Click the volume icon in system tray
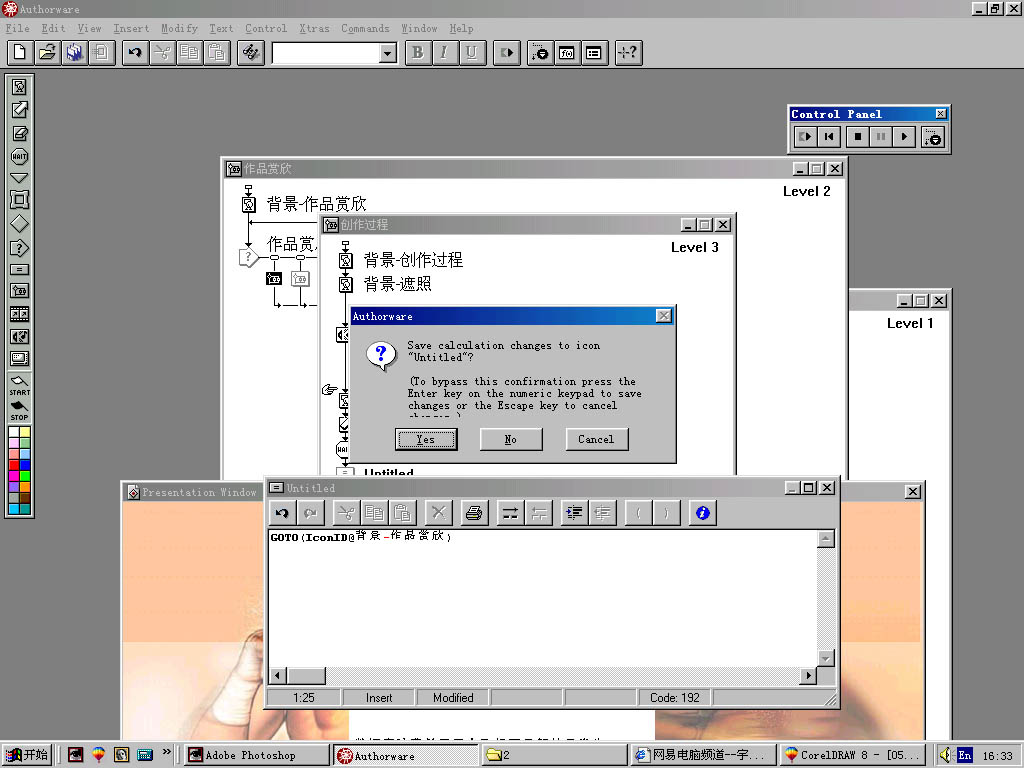Screen dimensions: 1024x768 click(944, 755)
